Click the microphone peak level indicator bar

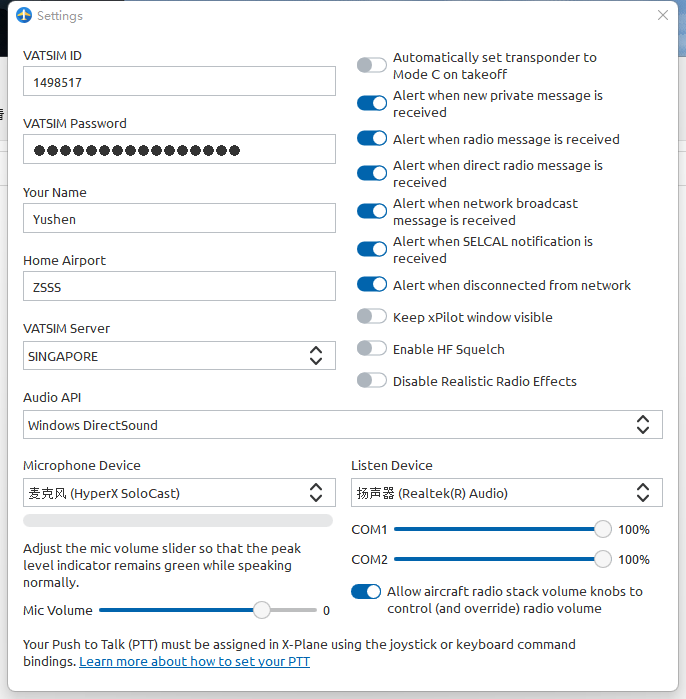[x=178, y=521]
